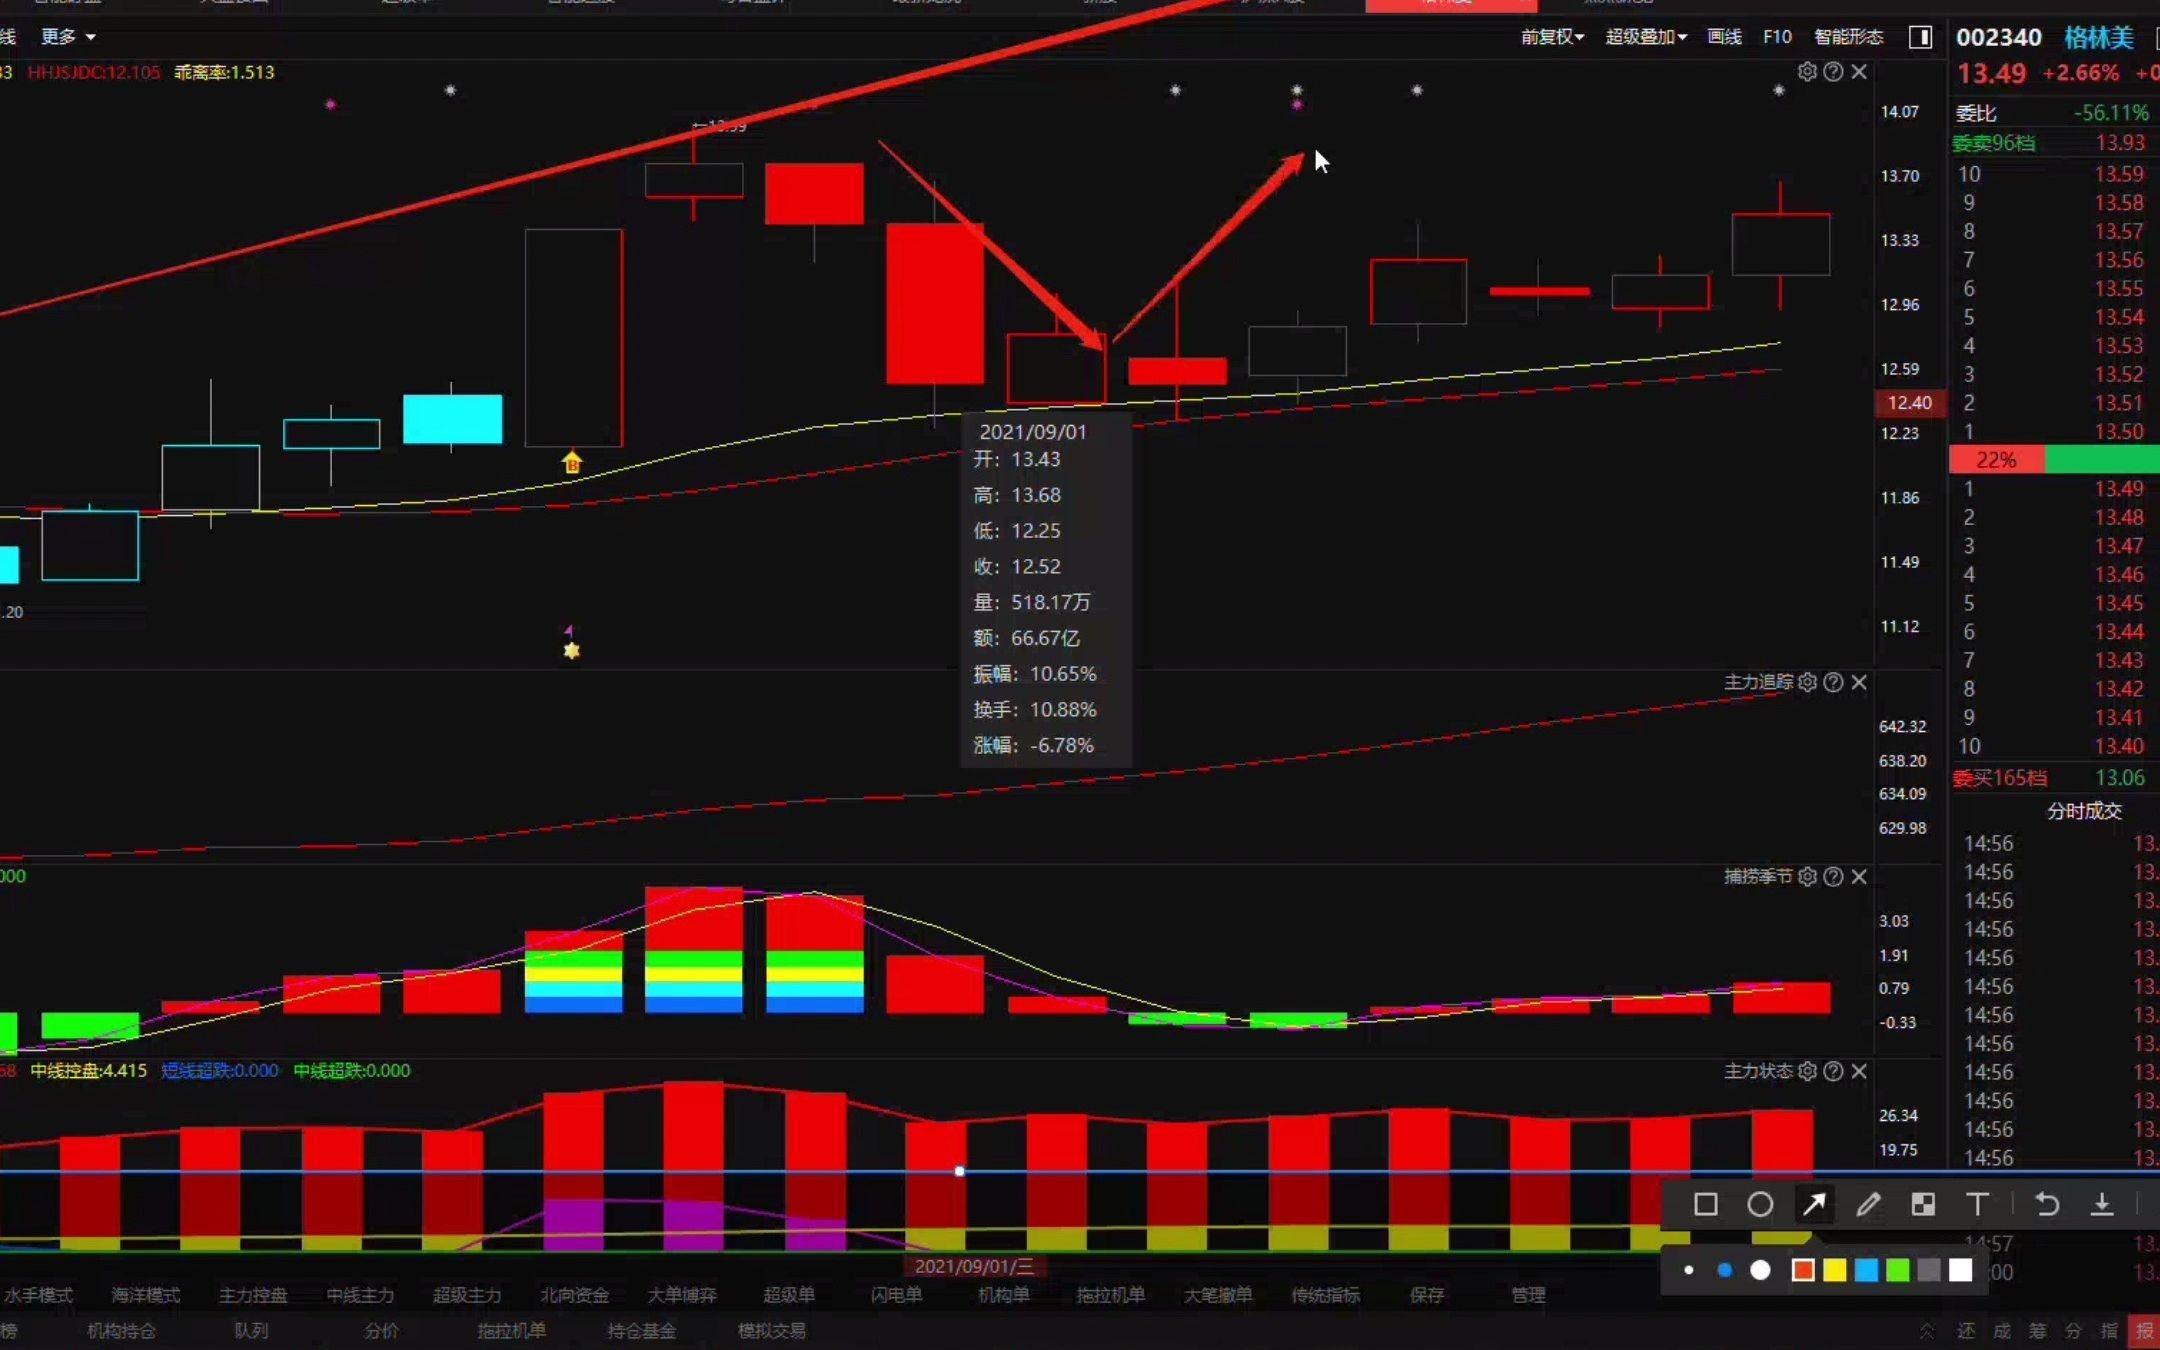Toggle the 分 panel button

click(2073, 1331)
